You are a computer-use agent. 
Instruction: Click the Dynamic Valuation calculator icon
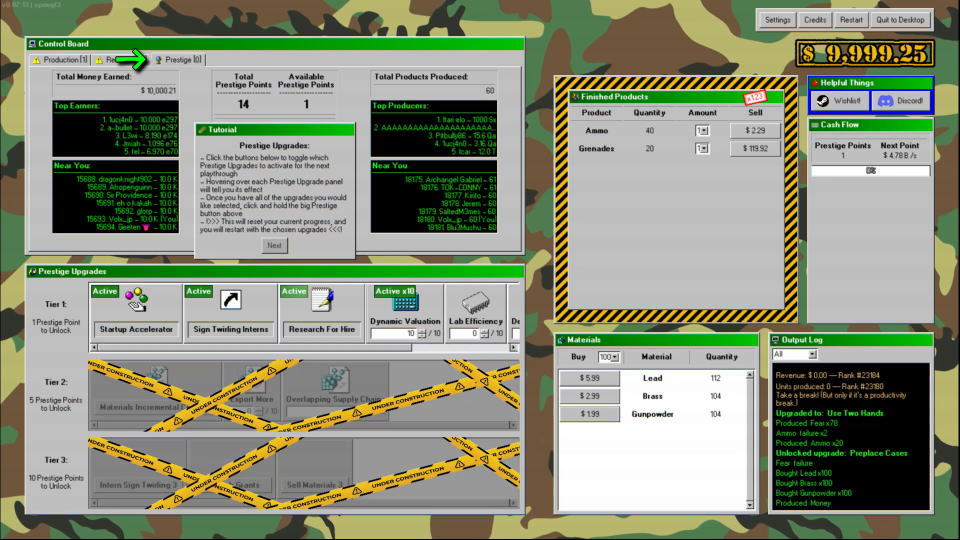point(404,303)
